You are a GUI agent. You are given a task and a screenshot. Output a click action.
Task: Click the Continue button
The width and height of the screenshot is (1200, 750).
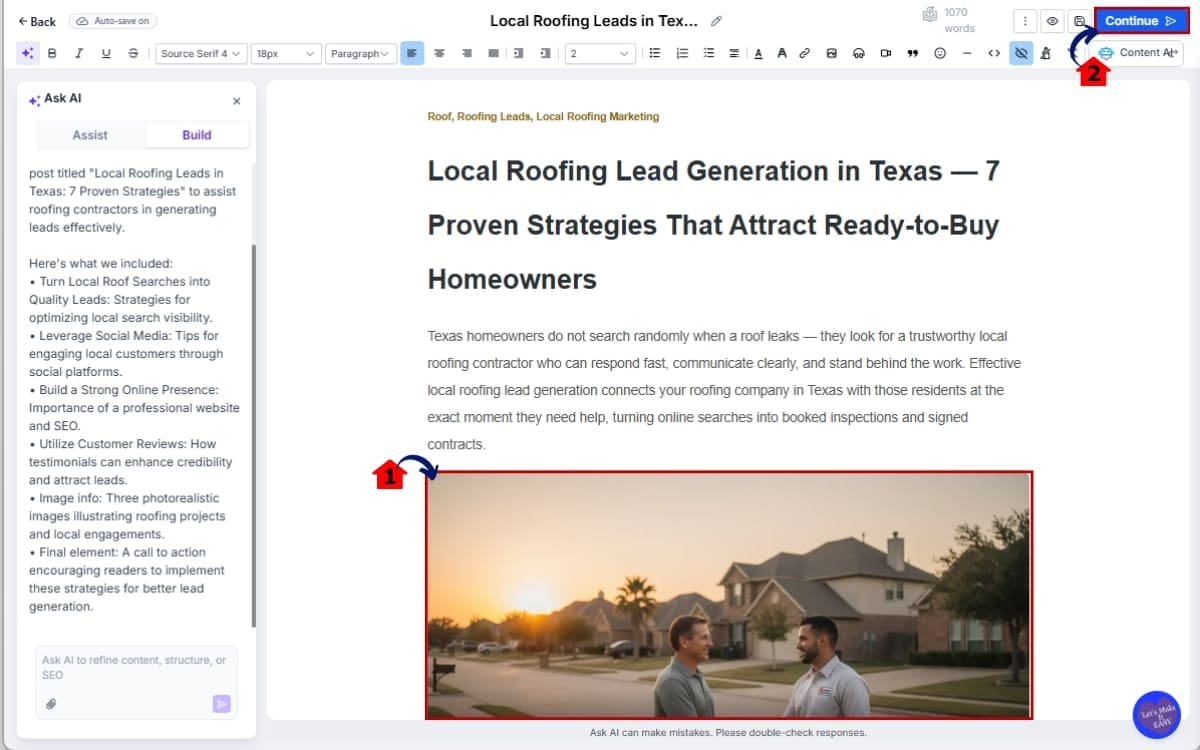coord(1141,21)
